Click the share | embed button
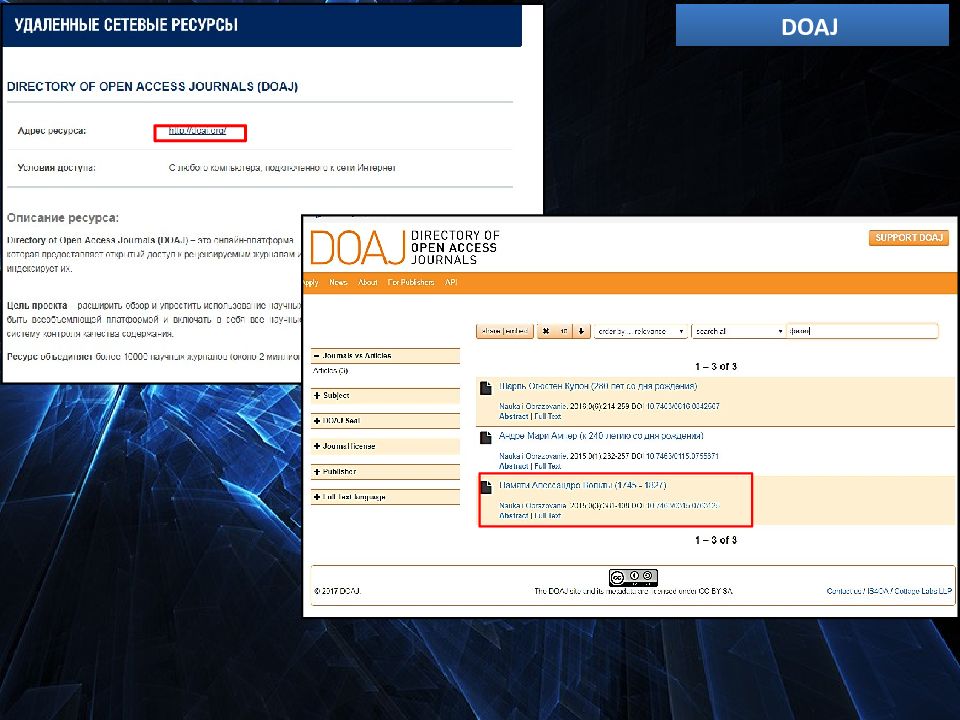 point(504,331)
